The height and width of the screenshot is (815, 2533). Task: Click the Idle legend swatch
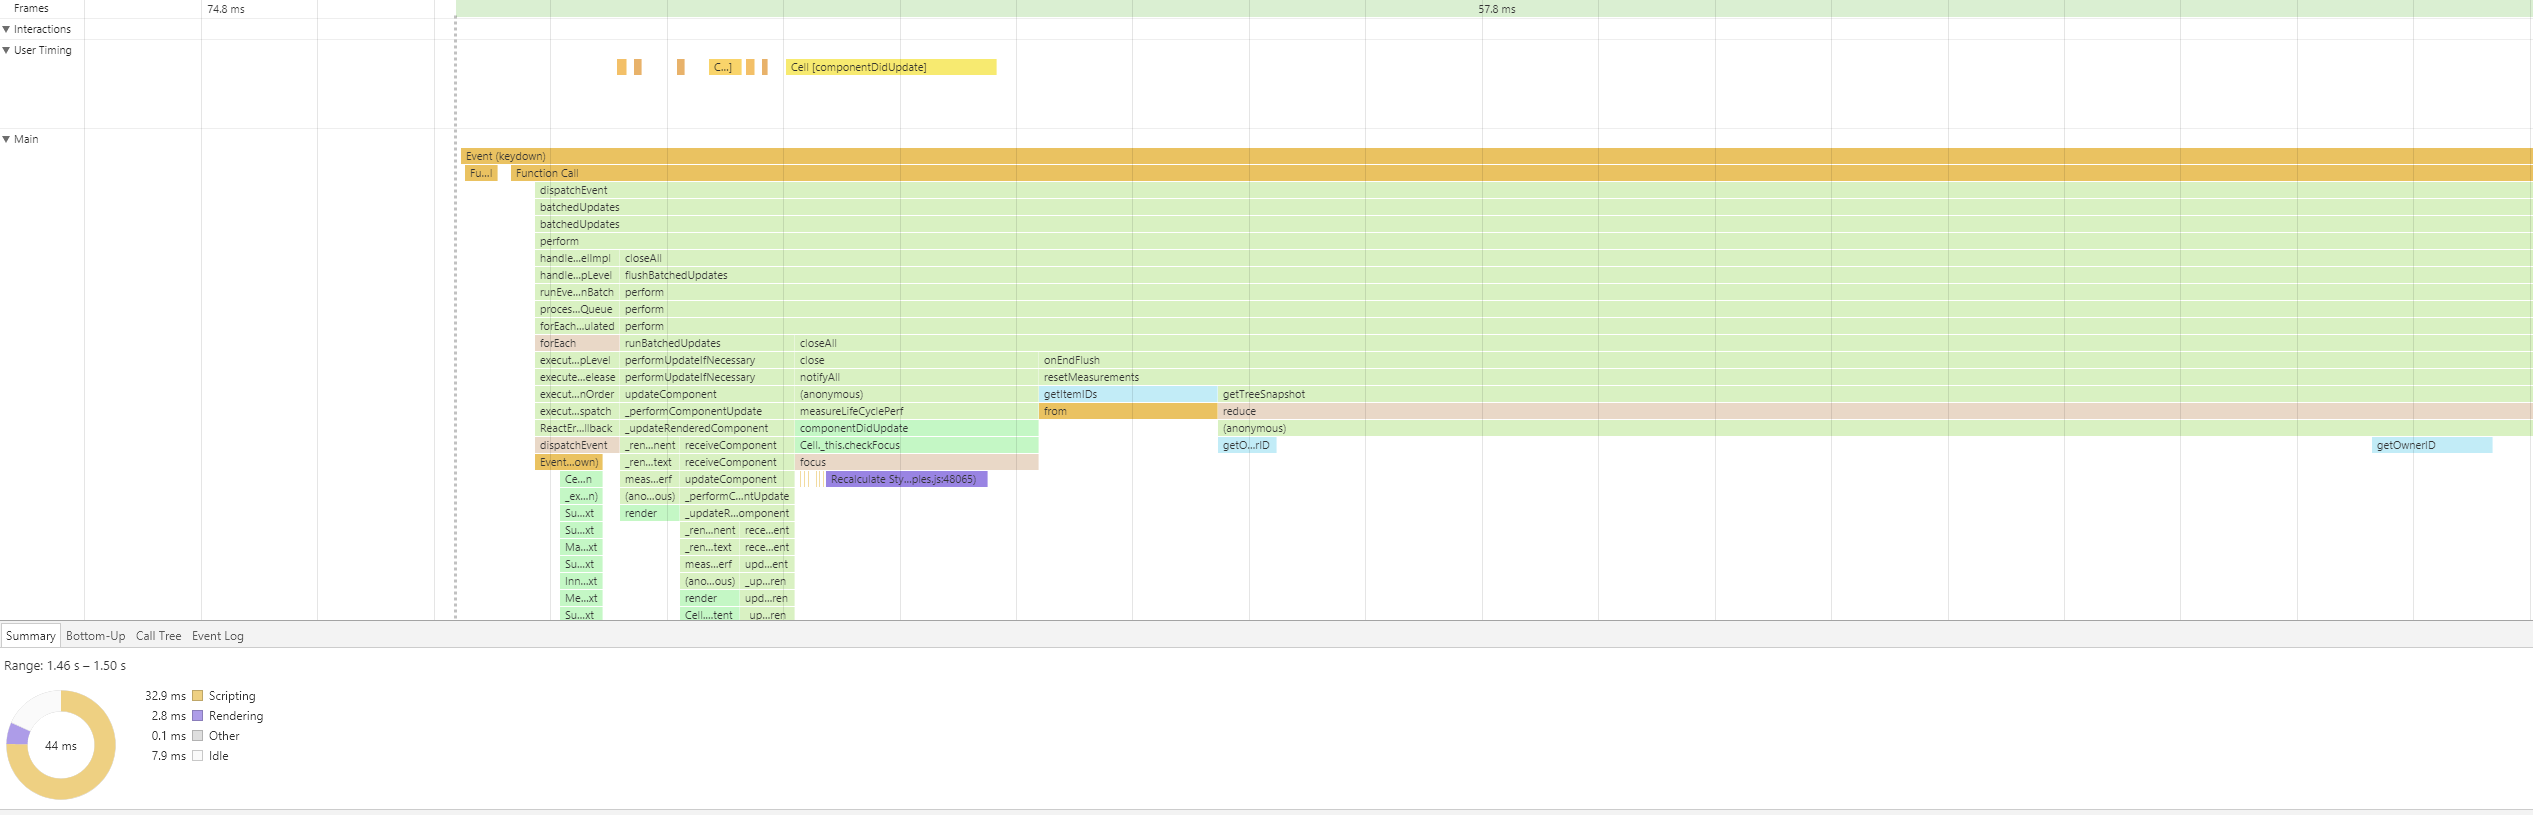point(198,756)
